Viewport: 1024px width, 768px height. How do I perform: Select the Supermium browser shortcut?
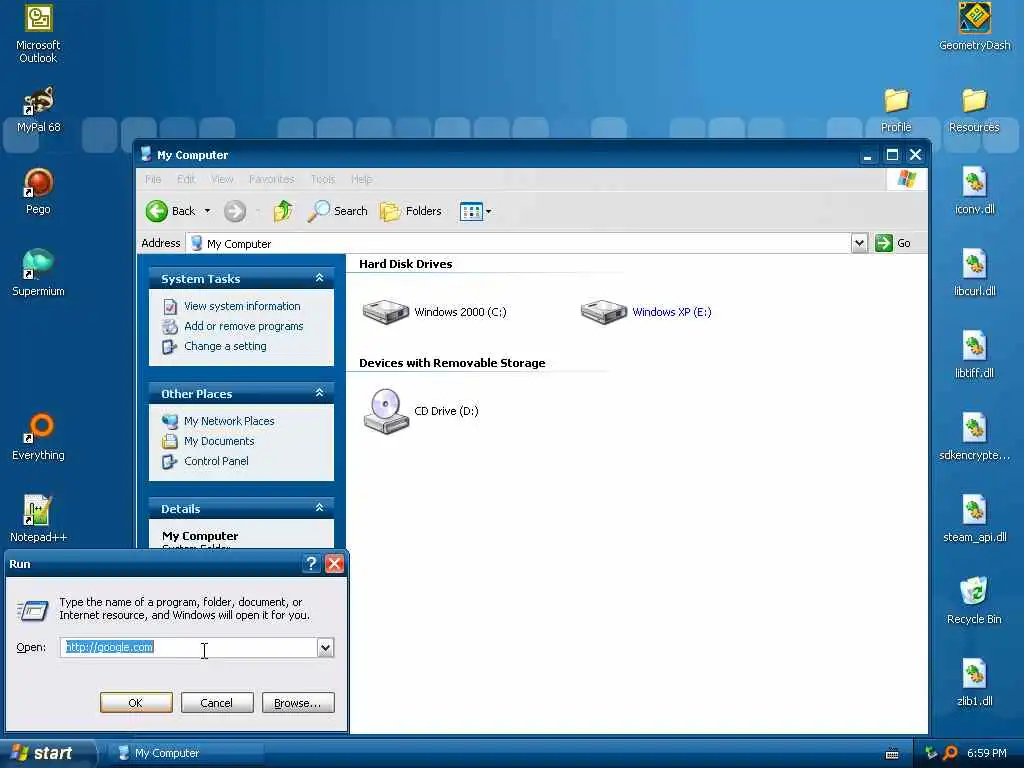38,273
